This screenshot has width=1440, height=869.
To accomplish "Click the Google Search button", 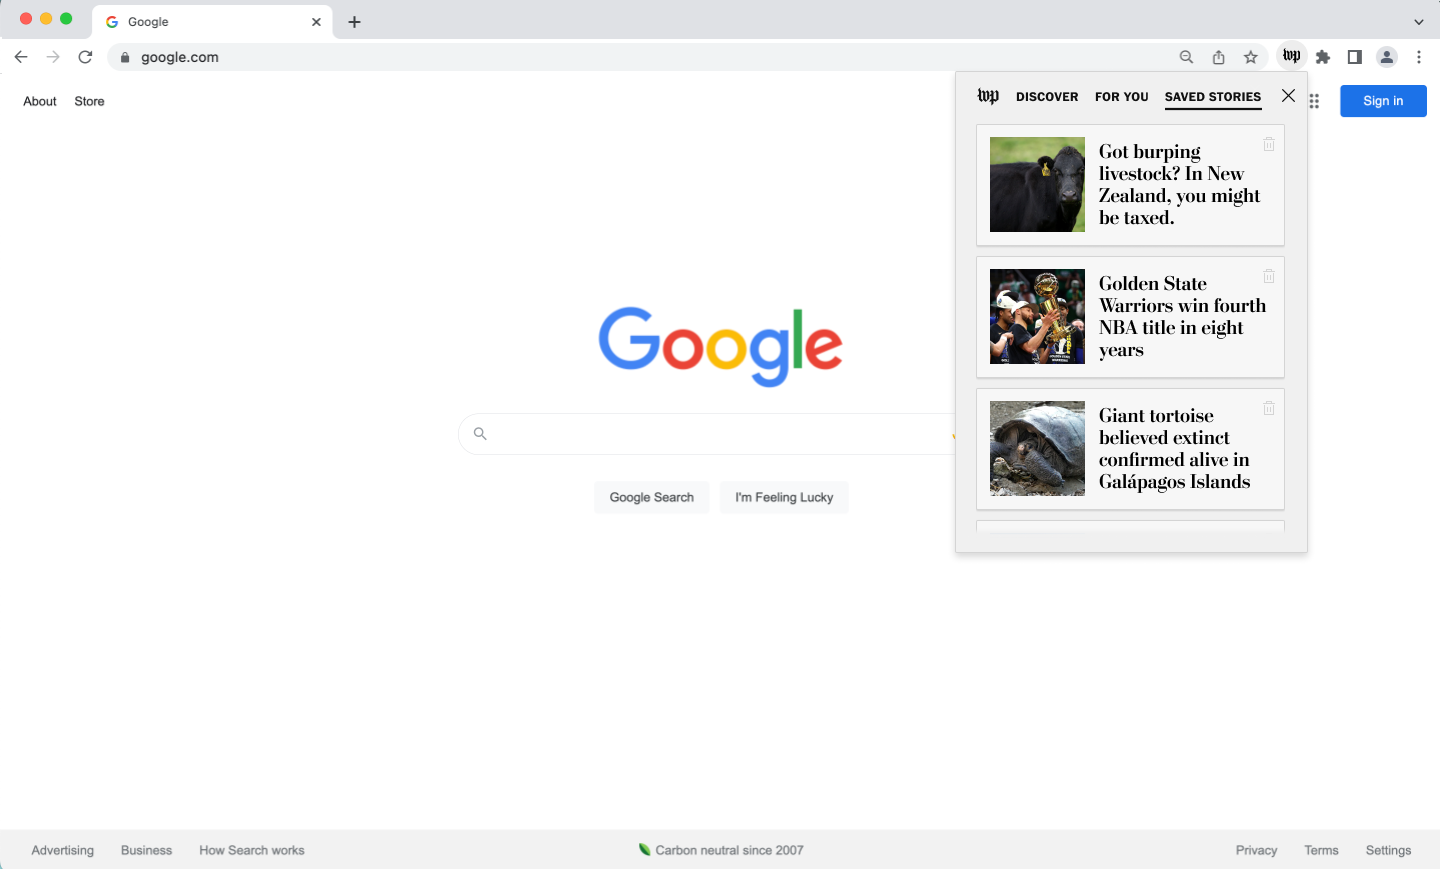I will [x=652, y=497].
